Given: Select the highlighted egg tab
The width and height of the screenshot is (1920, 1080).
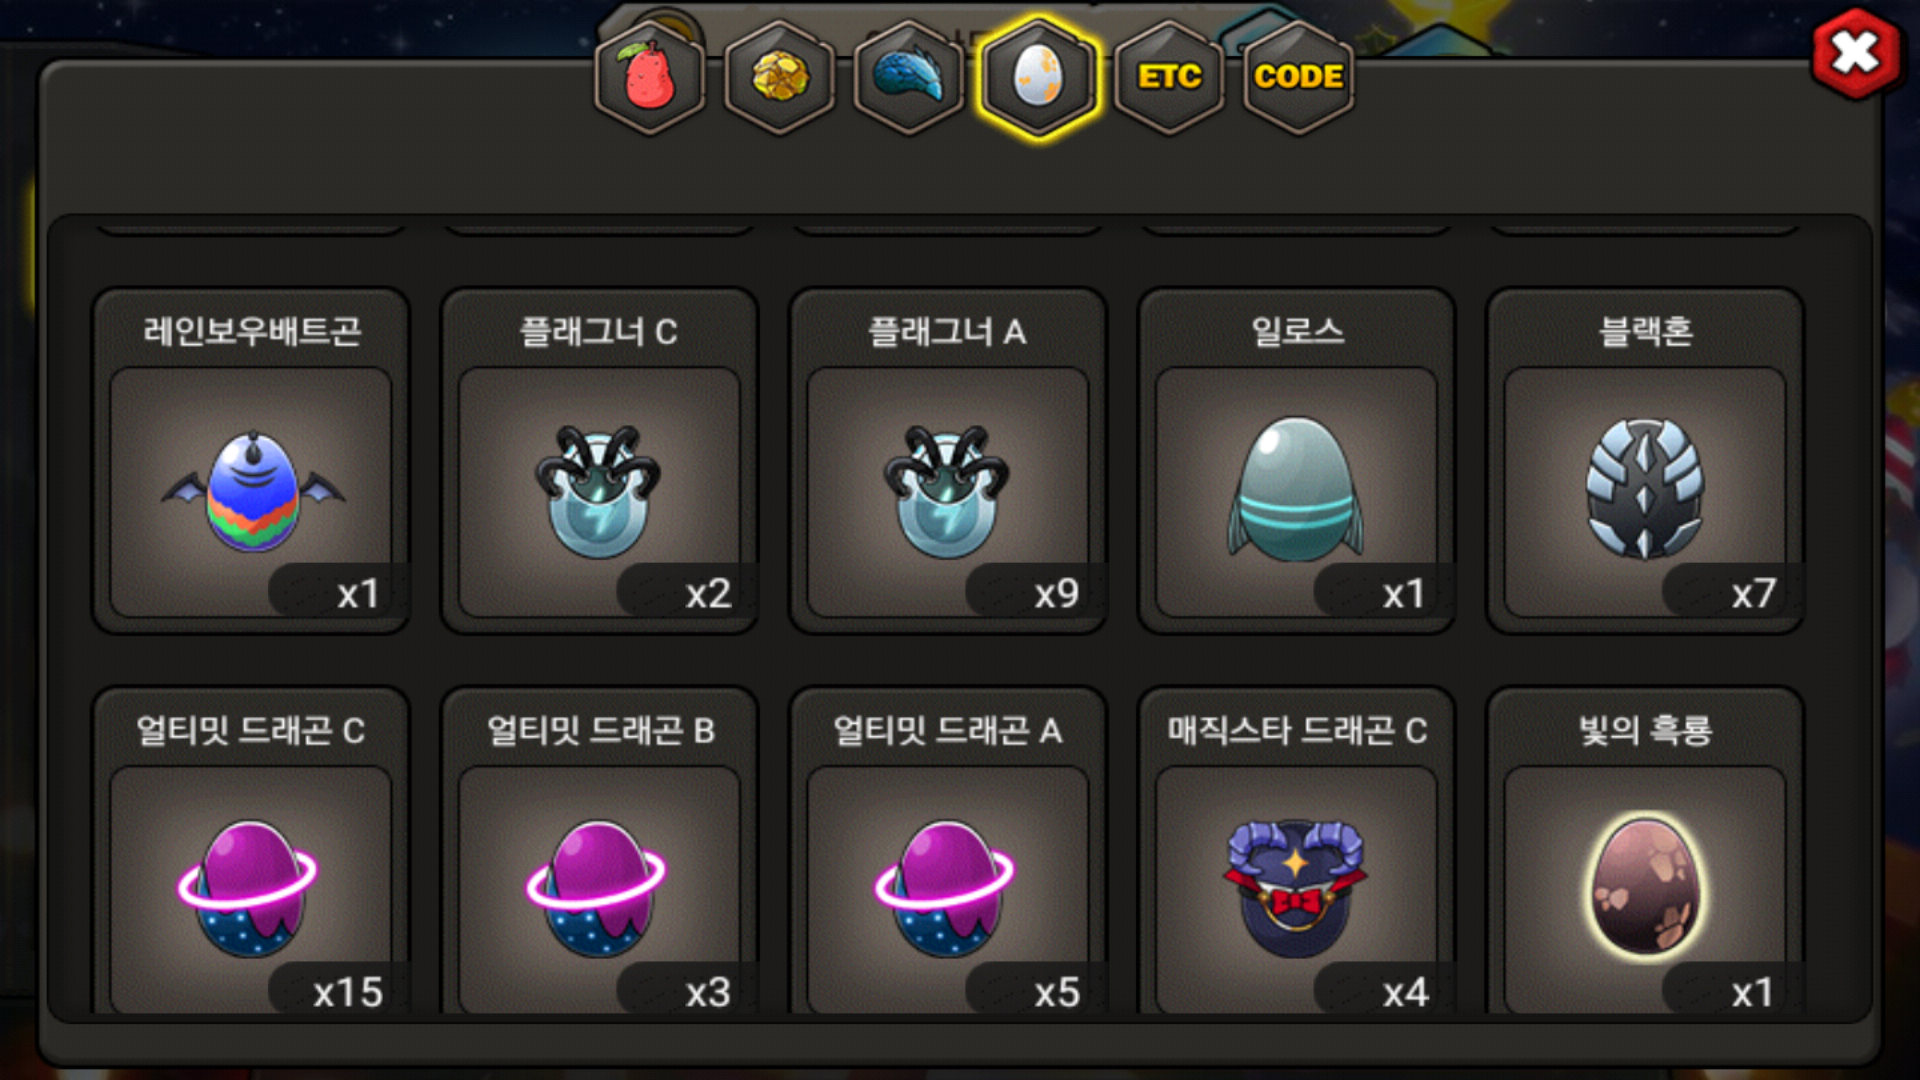Looking at the screenshot, I should (1039, 78).
